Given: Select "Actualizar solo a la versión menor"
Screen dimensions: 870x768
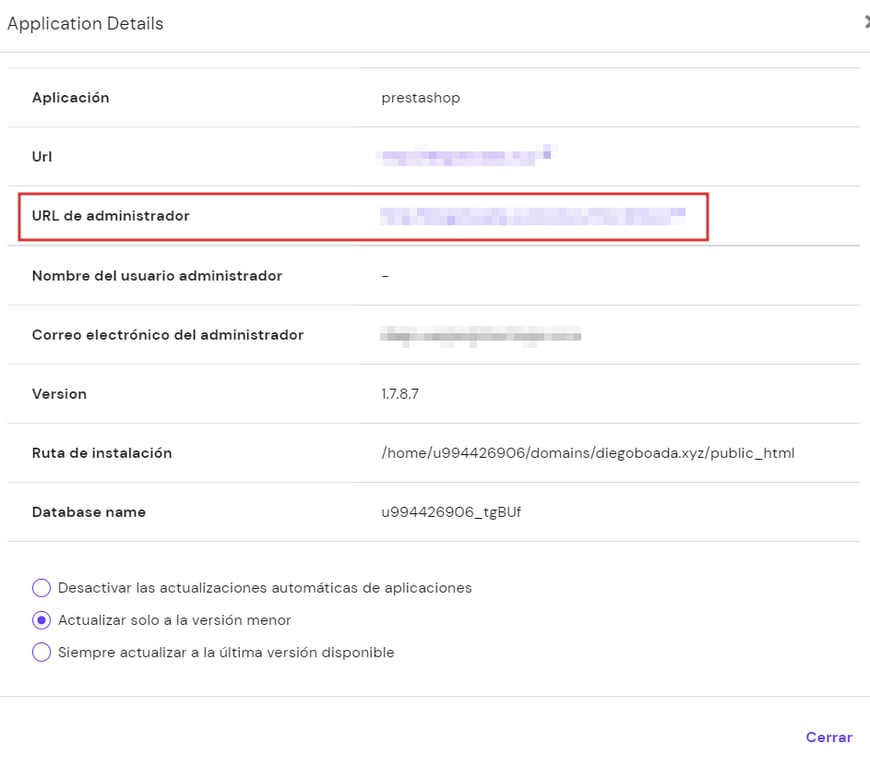Looking at the screenshot, I should pos(41,620).
